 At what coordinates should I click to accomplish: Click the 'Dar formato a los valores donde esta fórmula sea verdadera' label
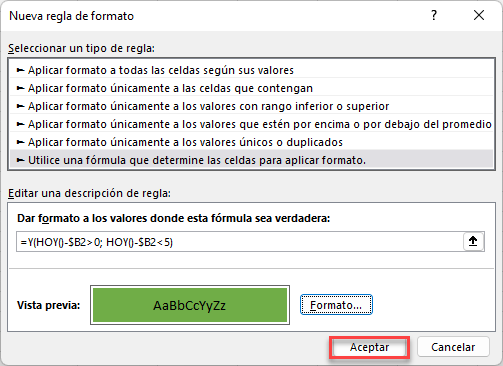(173, 218)
